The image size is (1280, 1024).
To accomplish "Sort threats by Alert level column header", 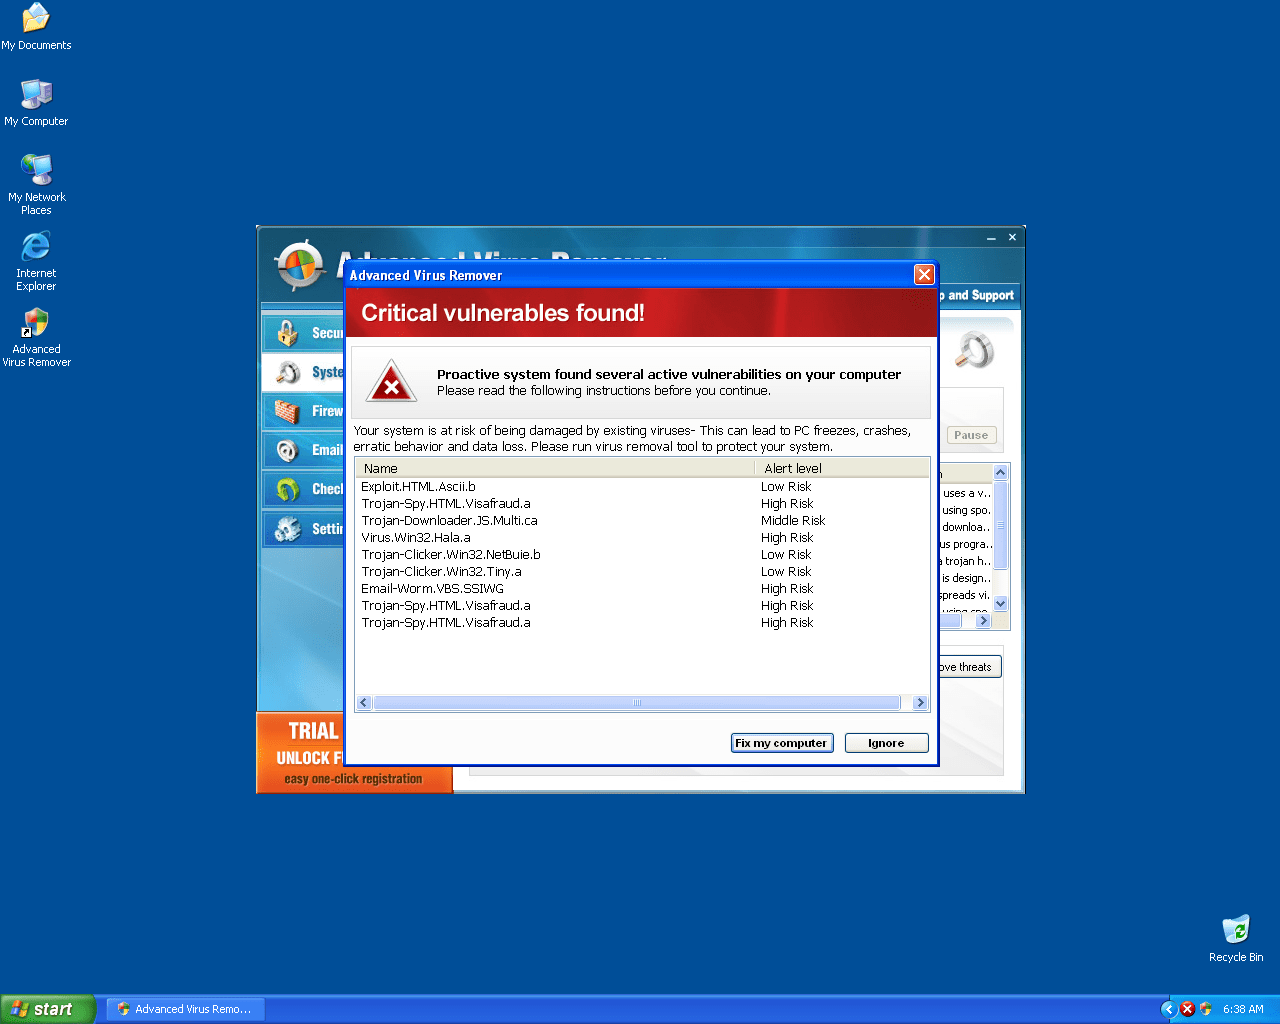I will coord(840,468).
